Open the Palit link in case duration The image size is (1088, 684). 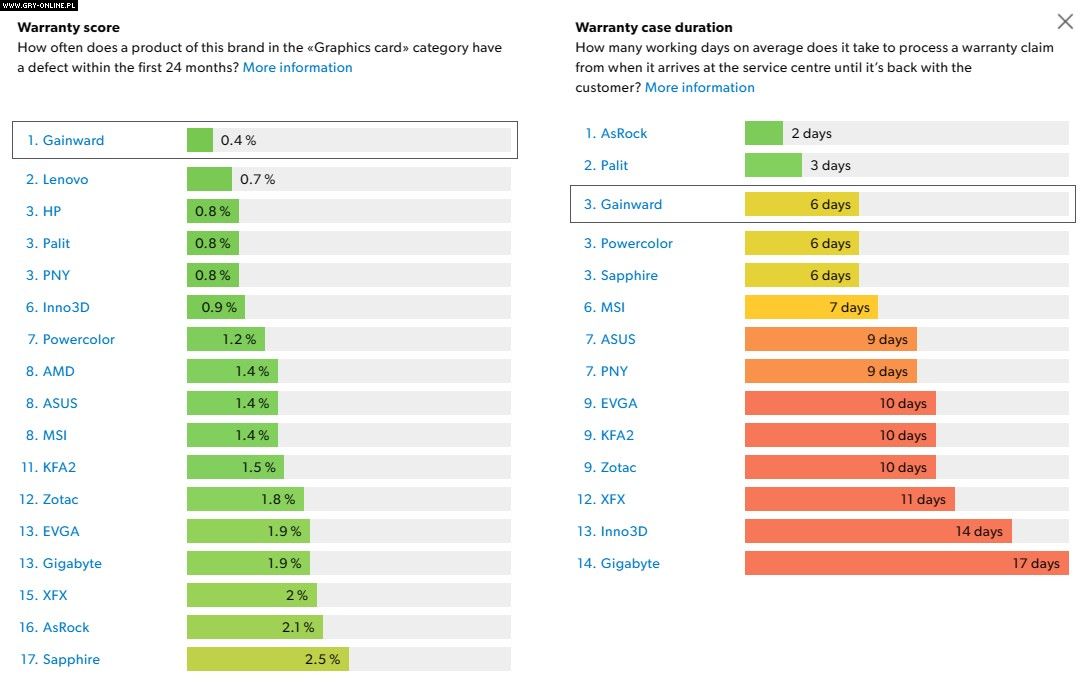click(614, 166)
